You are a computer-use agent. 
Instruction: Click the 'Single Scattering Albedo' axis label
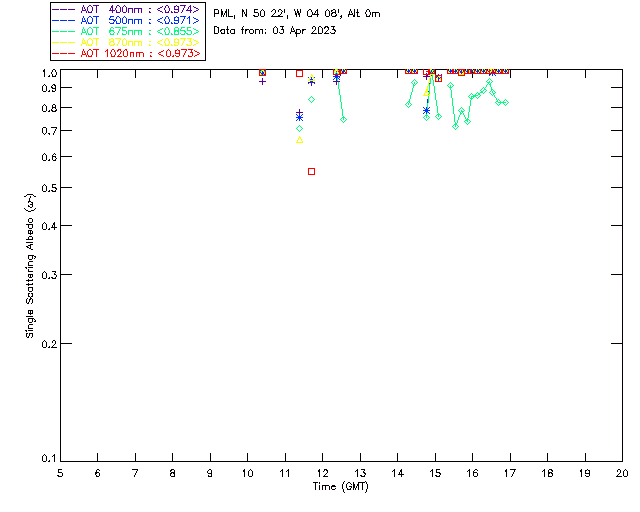click(31, 265)
